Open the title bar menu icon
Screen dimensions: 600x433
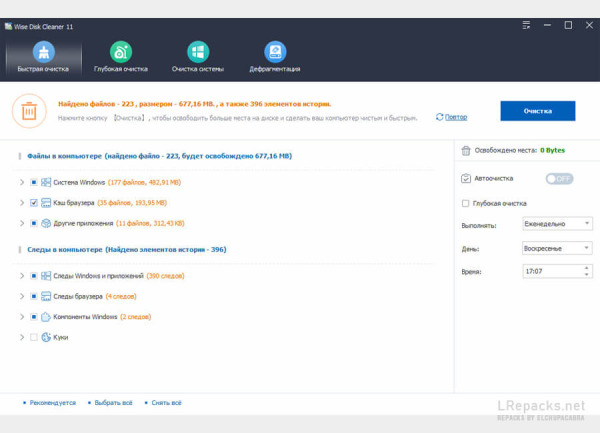coord(527,26)
